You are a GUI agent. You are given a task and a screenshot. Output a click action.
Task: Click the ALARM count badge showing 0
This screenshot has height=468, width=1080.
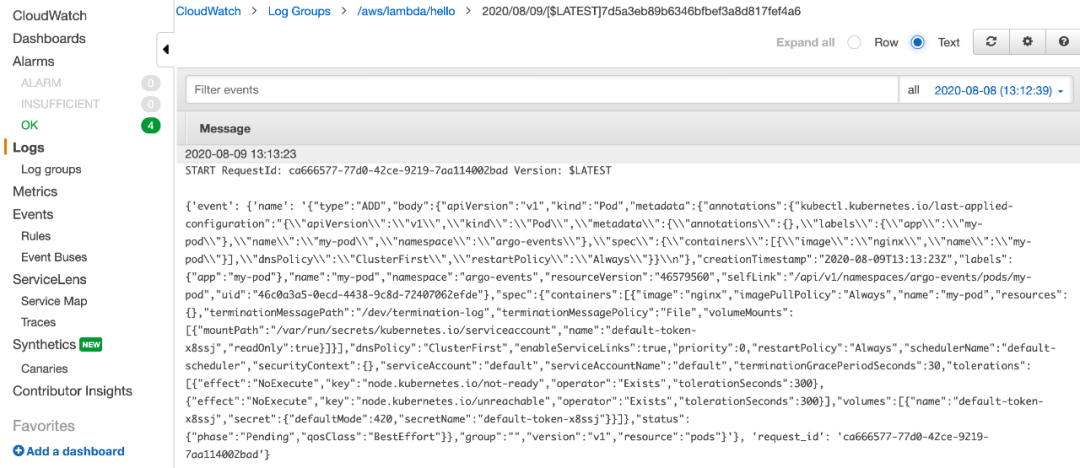150,83
